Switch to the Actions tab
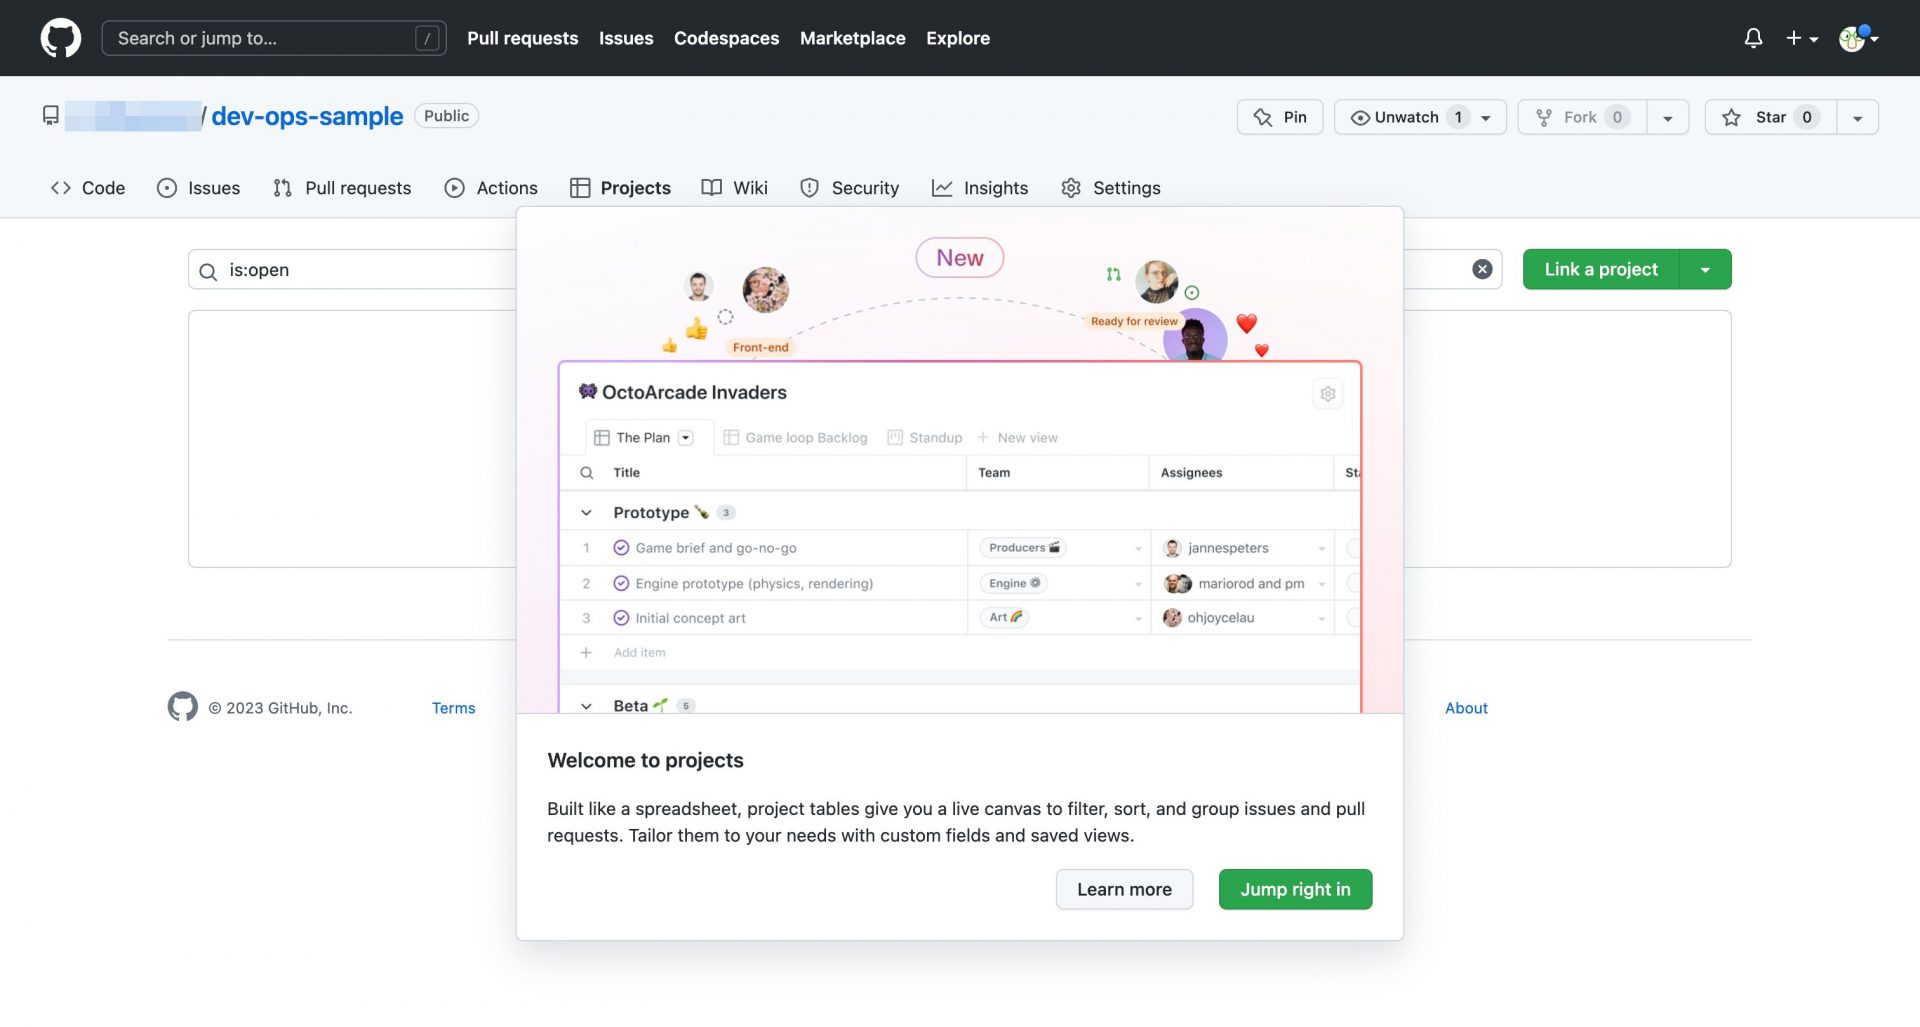Viewport: 1920px width, 1027px height. (491, 188)
